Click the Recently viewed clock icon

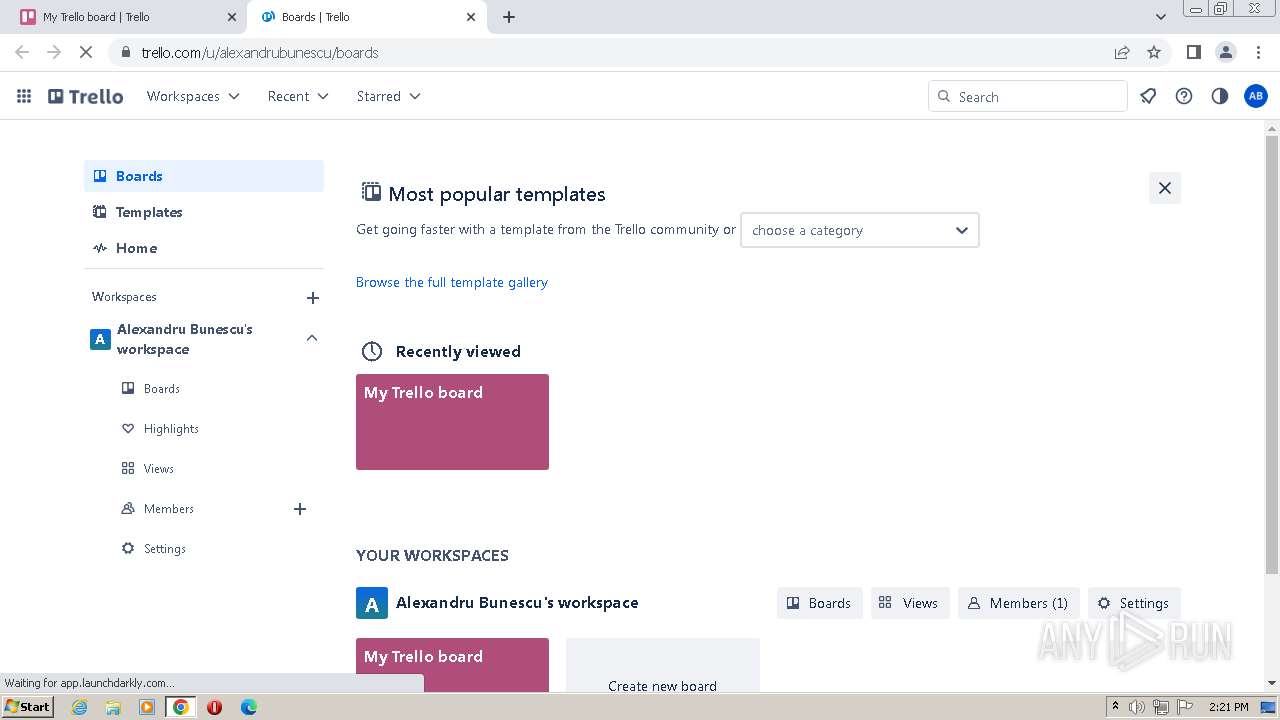[x=372, y=351]
